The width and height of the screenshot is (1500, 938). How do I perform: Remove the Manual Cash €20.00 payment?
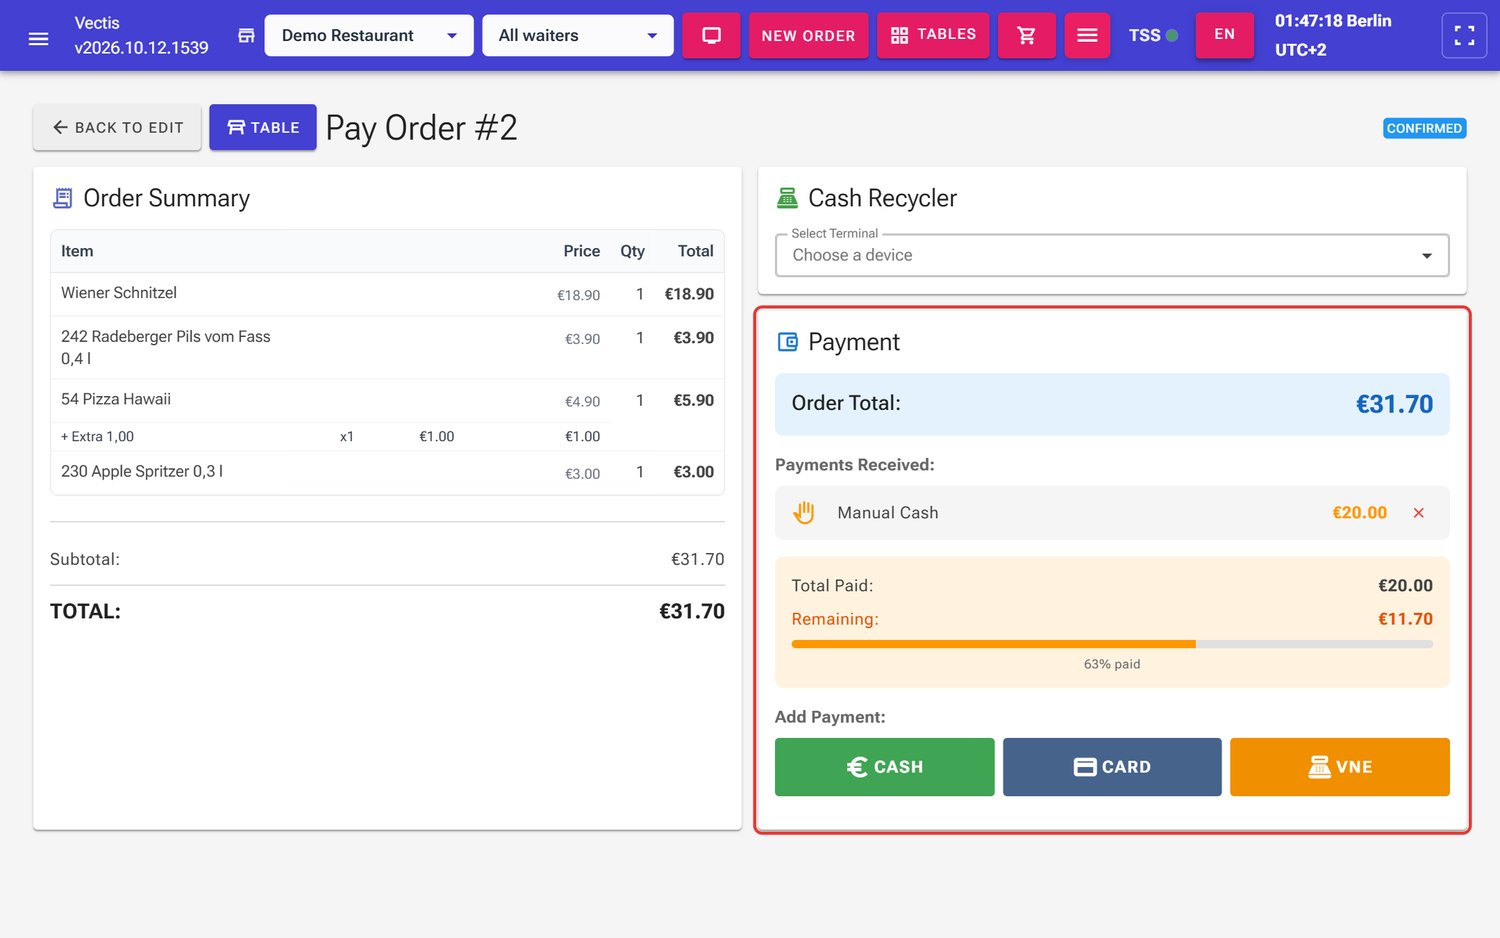(1418, 513)
